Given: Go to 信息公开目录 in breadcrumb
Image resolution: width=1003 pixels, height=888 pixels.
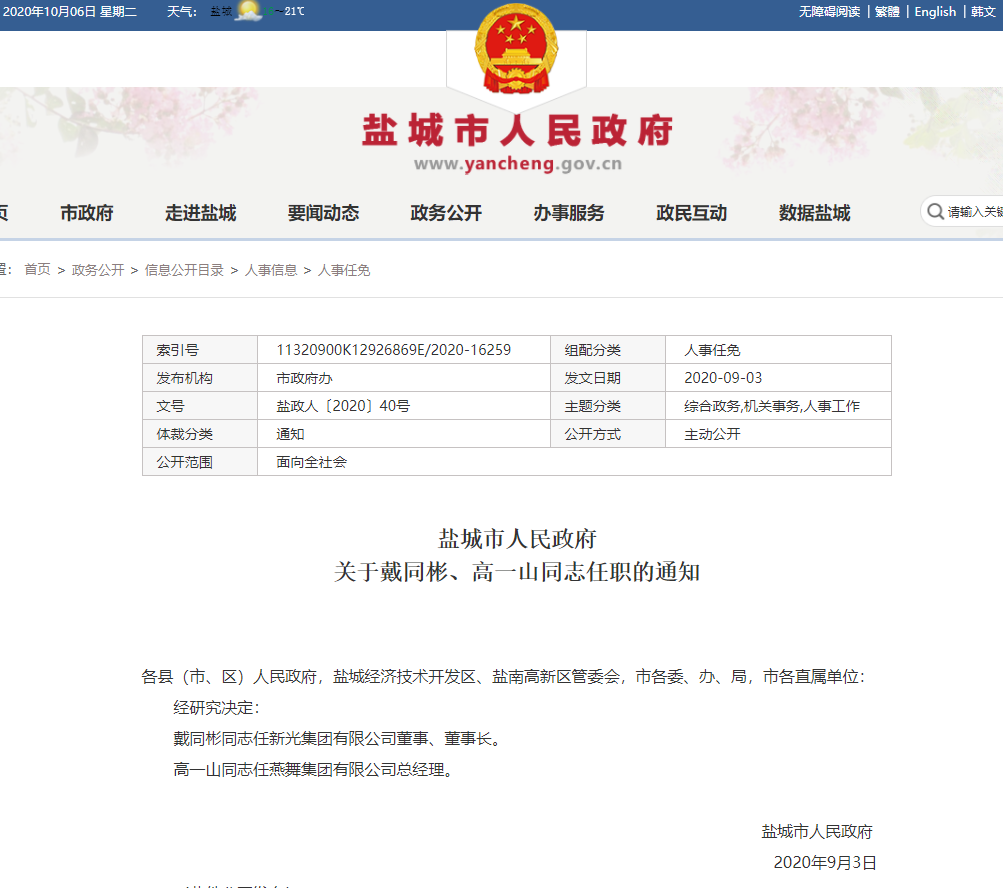Looking at the screenshot, I should pos(184,270).
